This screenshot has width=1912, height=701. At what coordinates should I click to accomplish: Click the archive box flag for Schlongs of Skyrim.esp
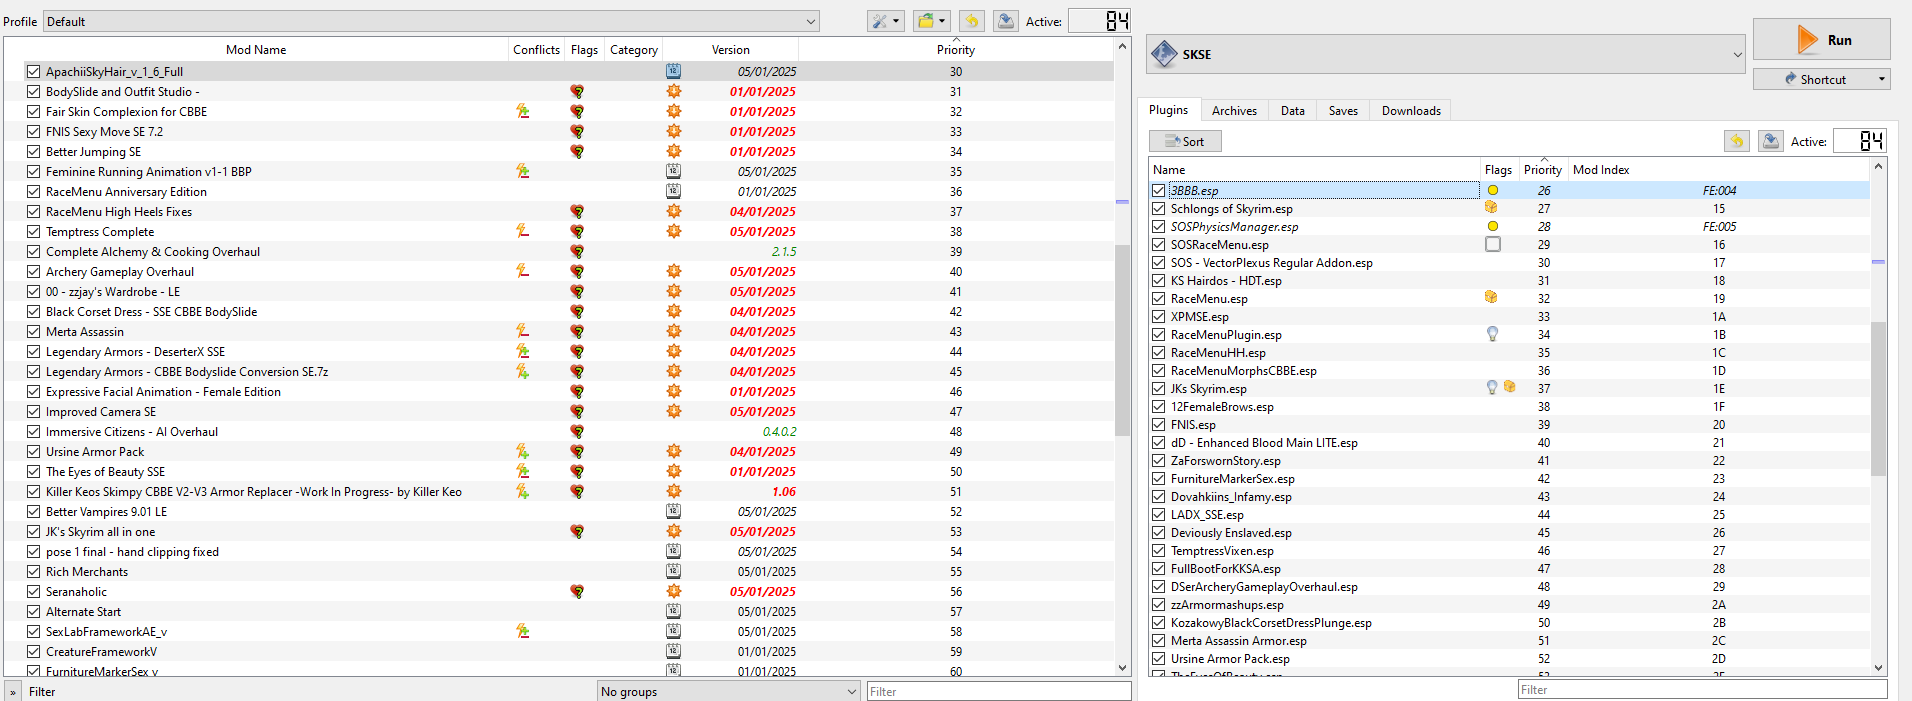[x=1491, y=208]
